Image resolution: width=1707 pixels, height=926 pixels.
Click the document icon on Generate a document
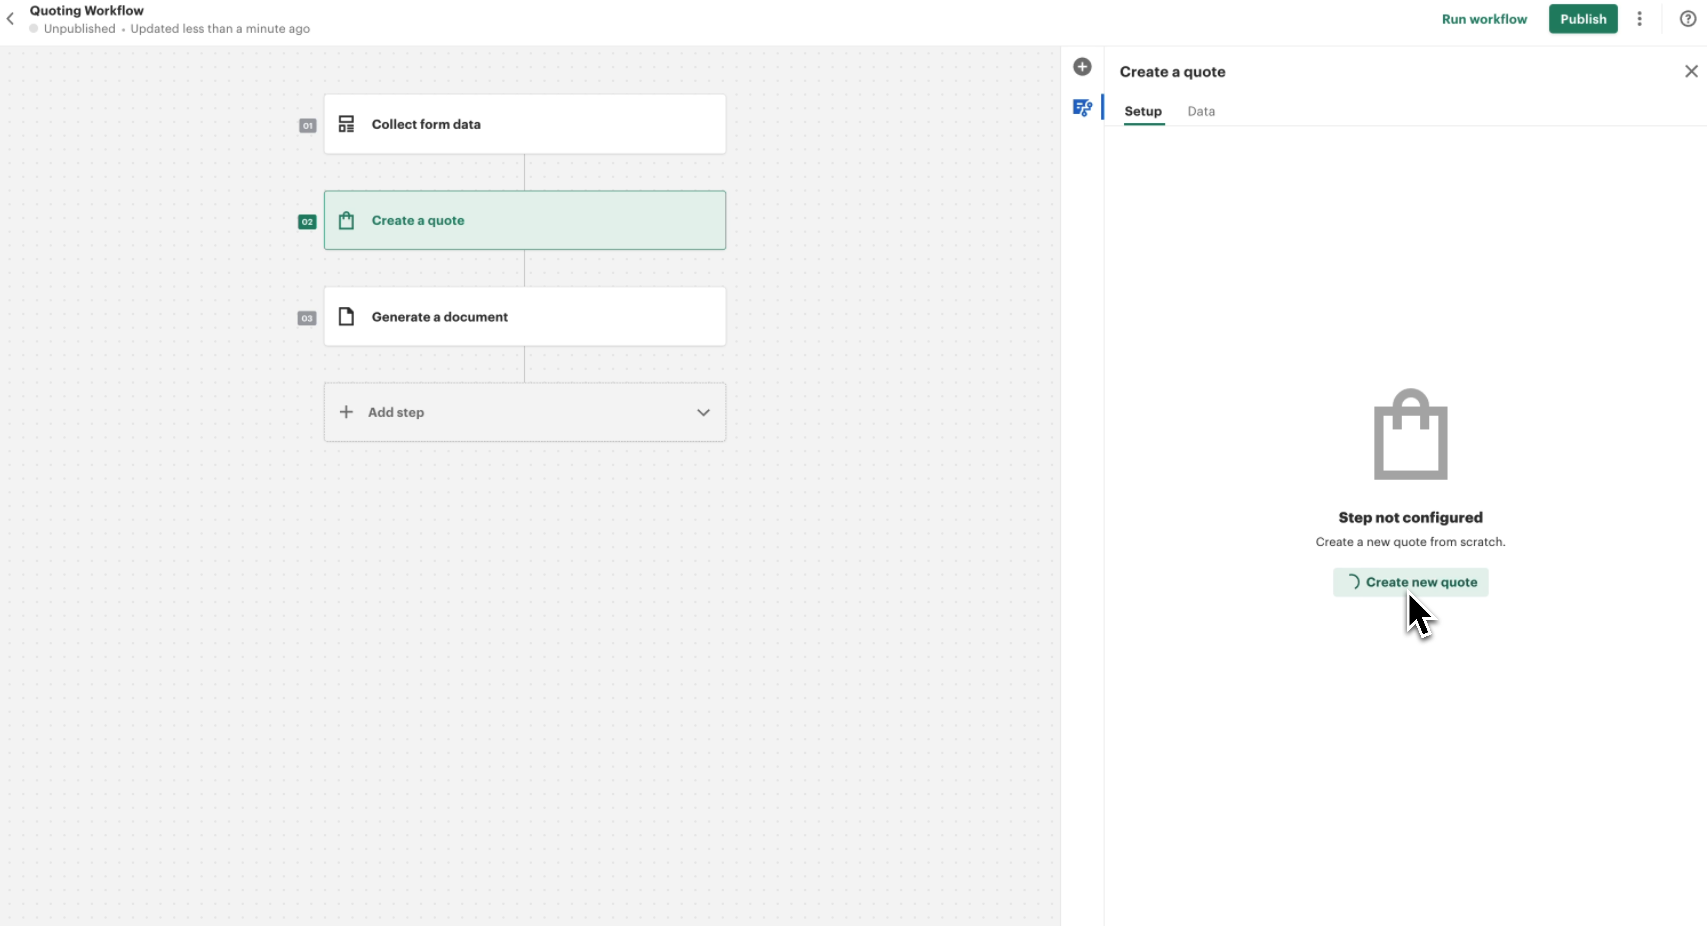pos(346,316)
